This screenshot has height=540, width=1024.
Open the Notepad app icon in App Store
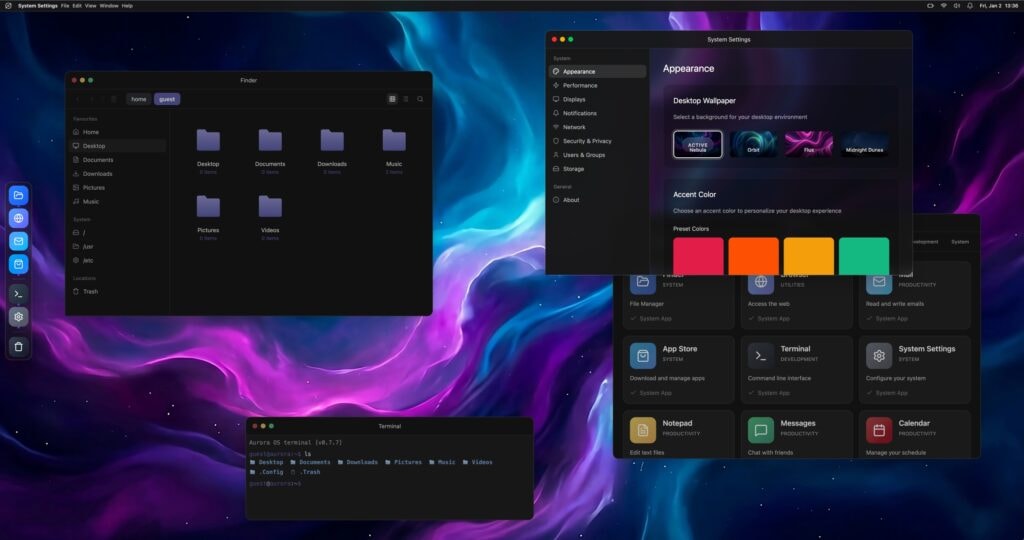(643, 430)
